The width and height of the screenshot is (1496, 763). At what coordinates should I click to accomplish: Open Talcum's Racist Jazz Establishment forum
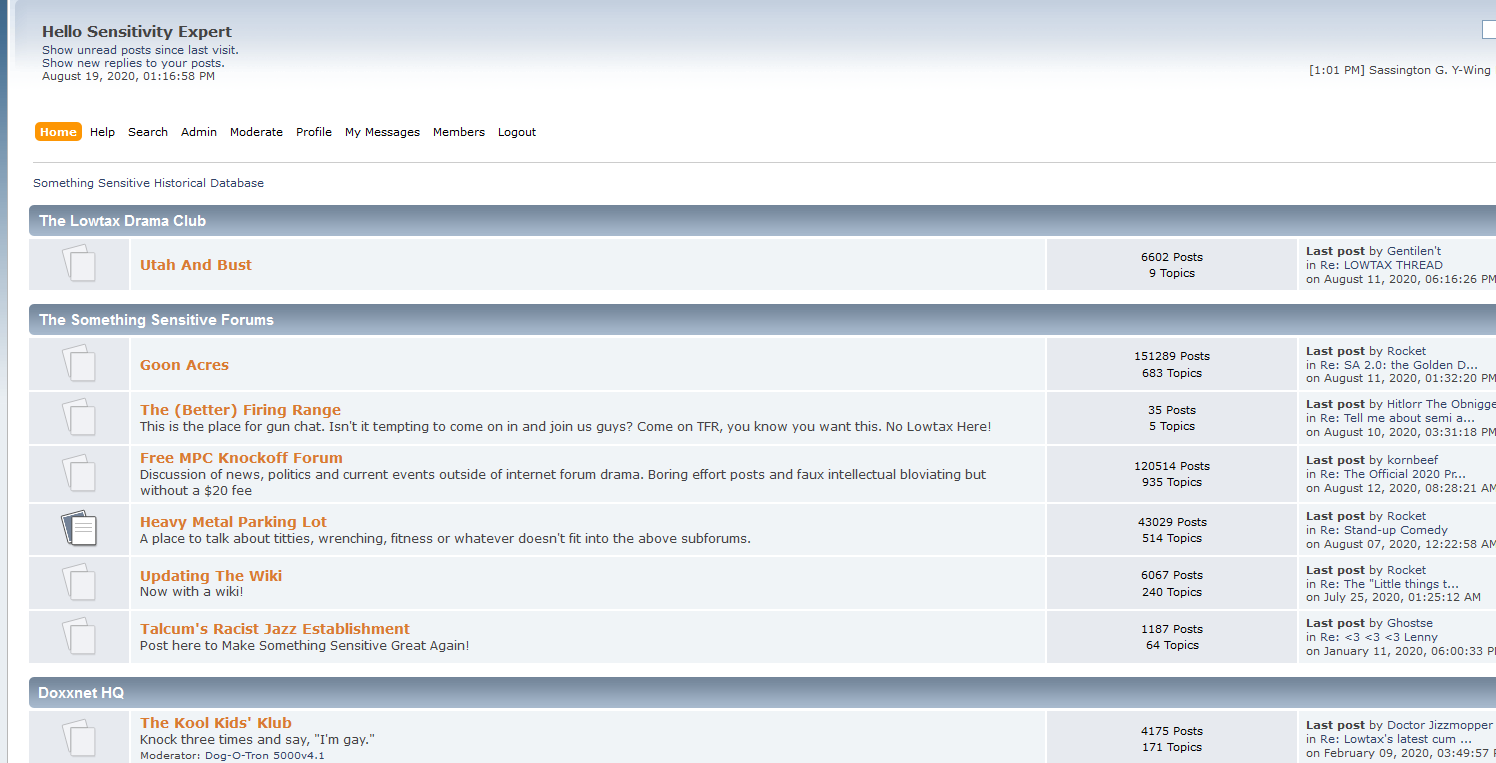275,629
